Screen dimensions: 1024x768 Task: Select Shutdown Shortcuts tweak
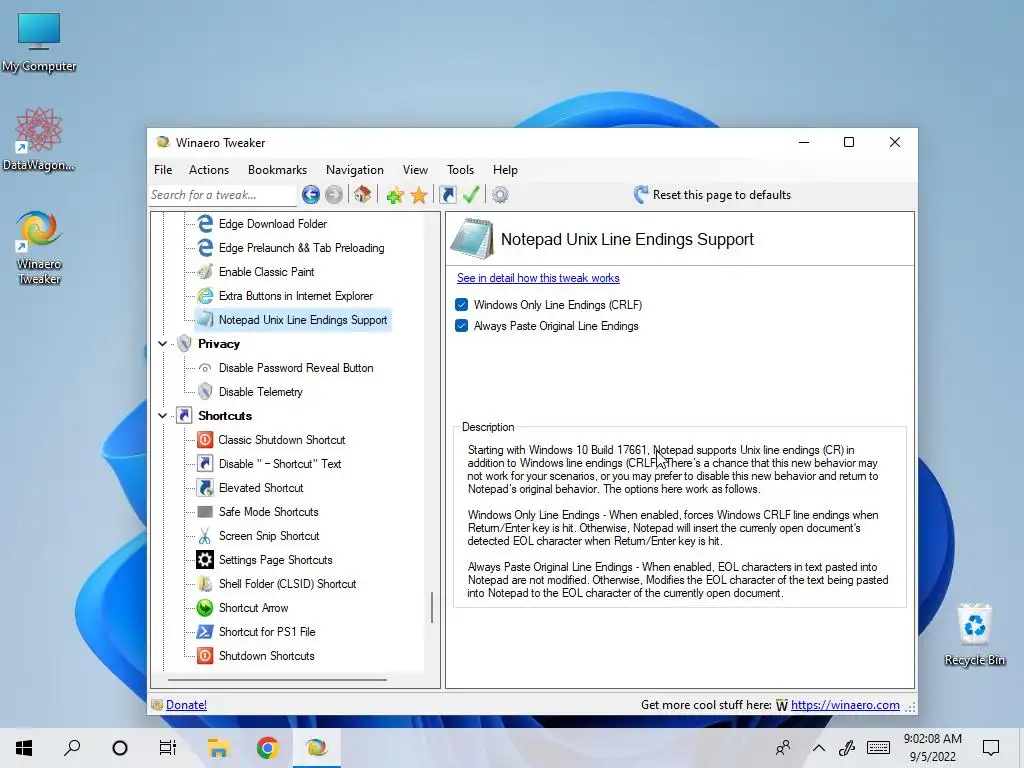click(x=266, y=656)
